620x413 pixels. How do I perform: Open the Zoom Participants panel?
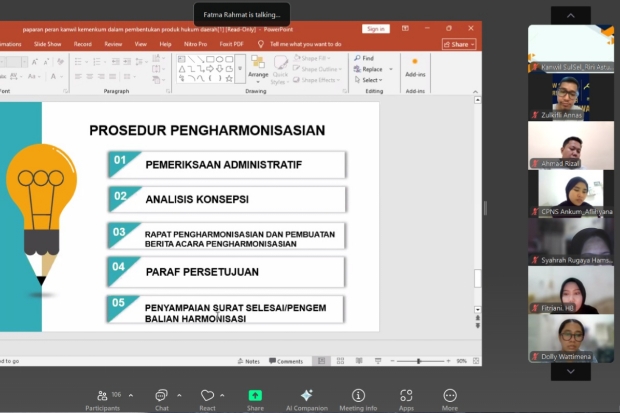click(102, 396)
